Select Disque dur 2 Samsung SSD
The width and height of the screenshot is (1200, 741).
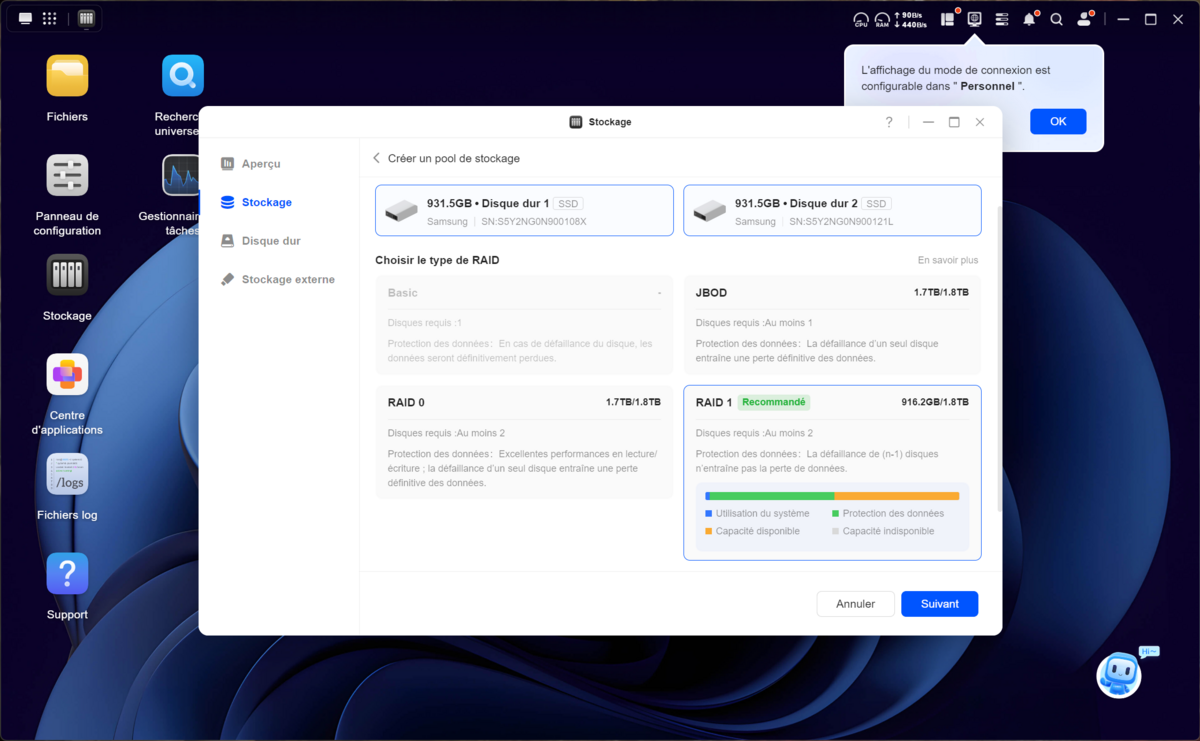pyautogui.click(x=832, y=210)
